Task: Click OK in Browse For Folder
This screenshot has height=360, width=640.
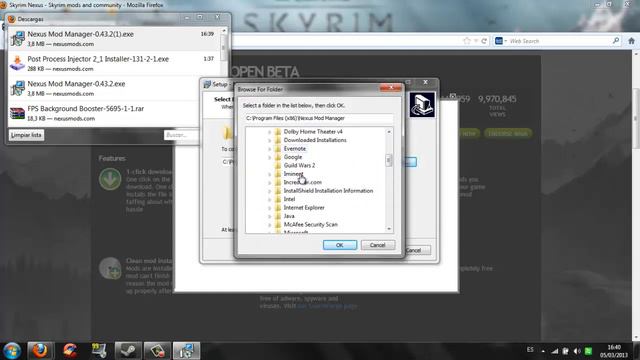Action: [x=340, y=245]
